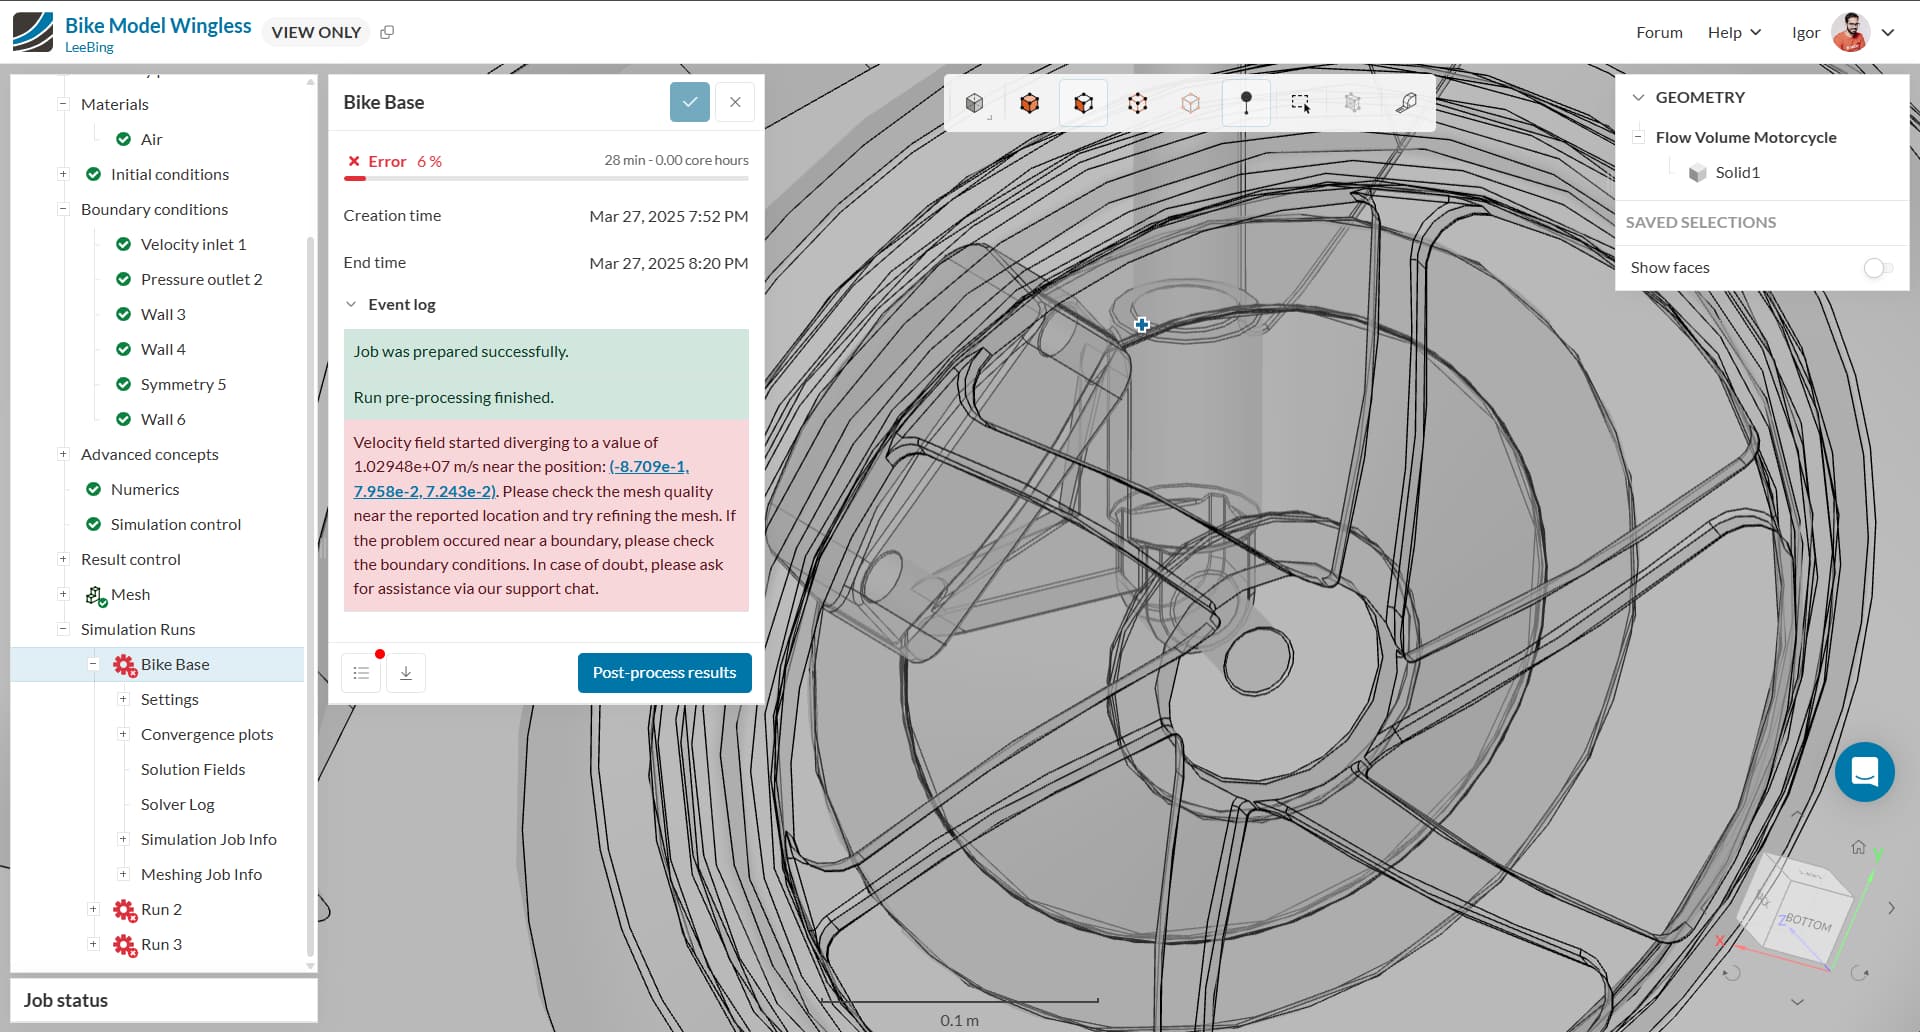Select Solid1 in the geometry list
The width and height of the screenshot is (1920, 1032).
pos(1737,173)
